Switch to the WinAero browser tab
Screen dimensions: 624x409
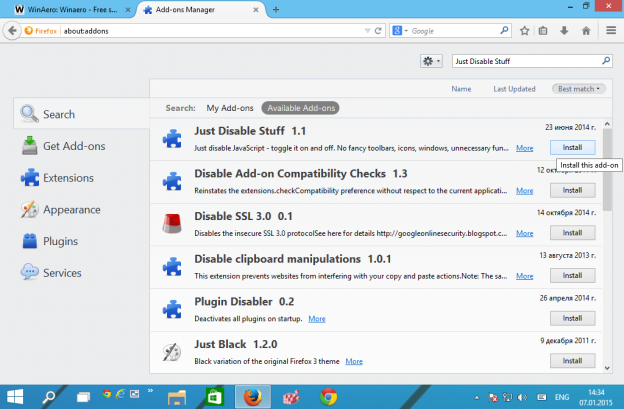tap(72, 10)
